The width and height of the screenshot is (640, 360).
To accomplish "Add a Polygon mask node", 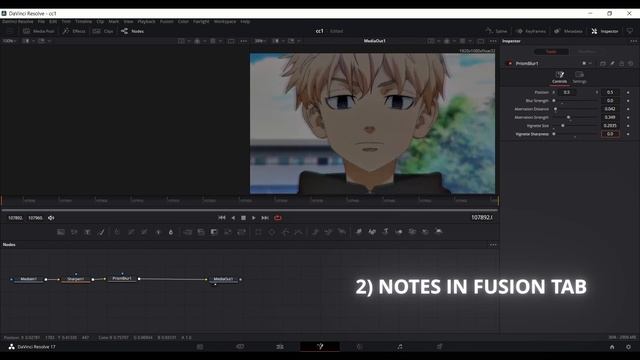I will pyautogui.click(x=286, y=232).
